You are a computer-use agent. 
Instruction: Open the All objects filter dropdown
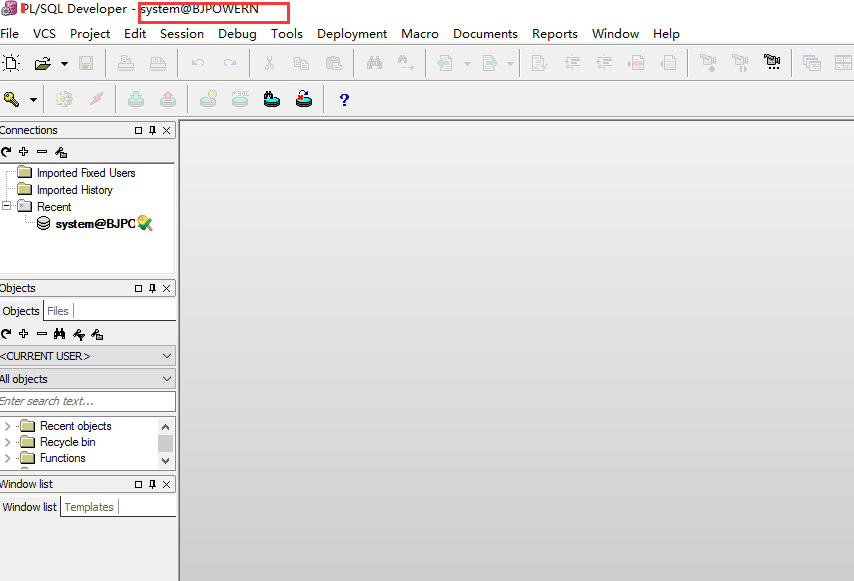click(x=88, y=379)
